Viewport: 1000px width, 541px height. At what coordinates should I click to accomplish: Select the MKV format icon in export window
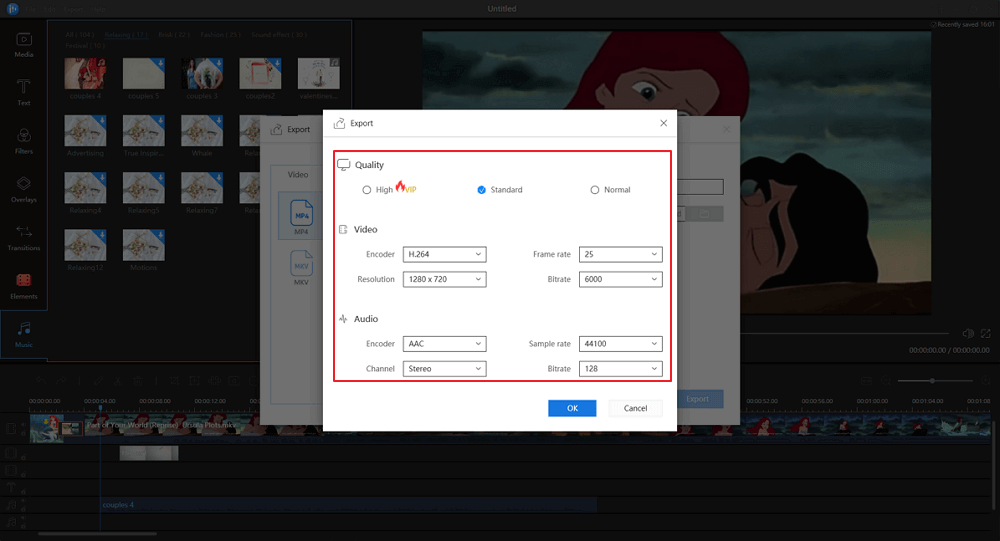tap(301, 267)
